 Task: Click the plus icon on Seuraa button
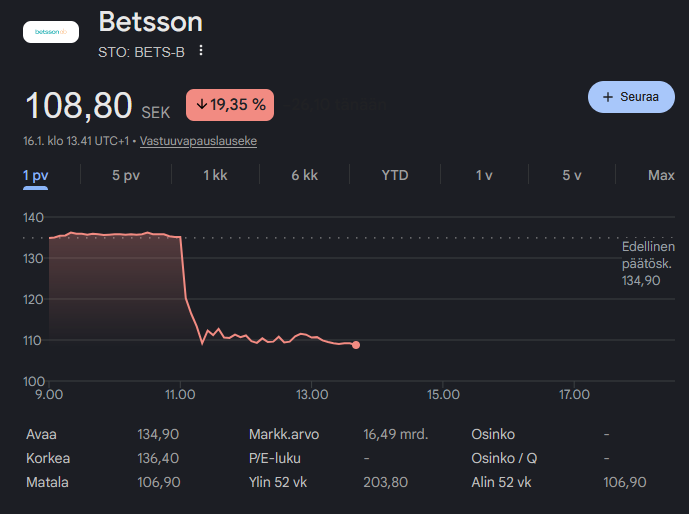608,97
